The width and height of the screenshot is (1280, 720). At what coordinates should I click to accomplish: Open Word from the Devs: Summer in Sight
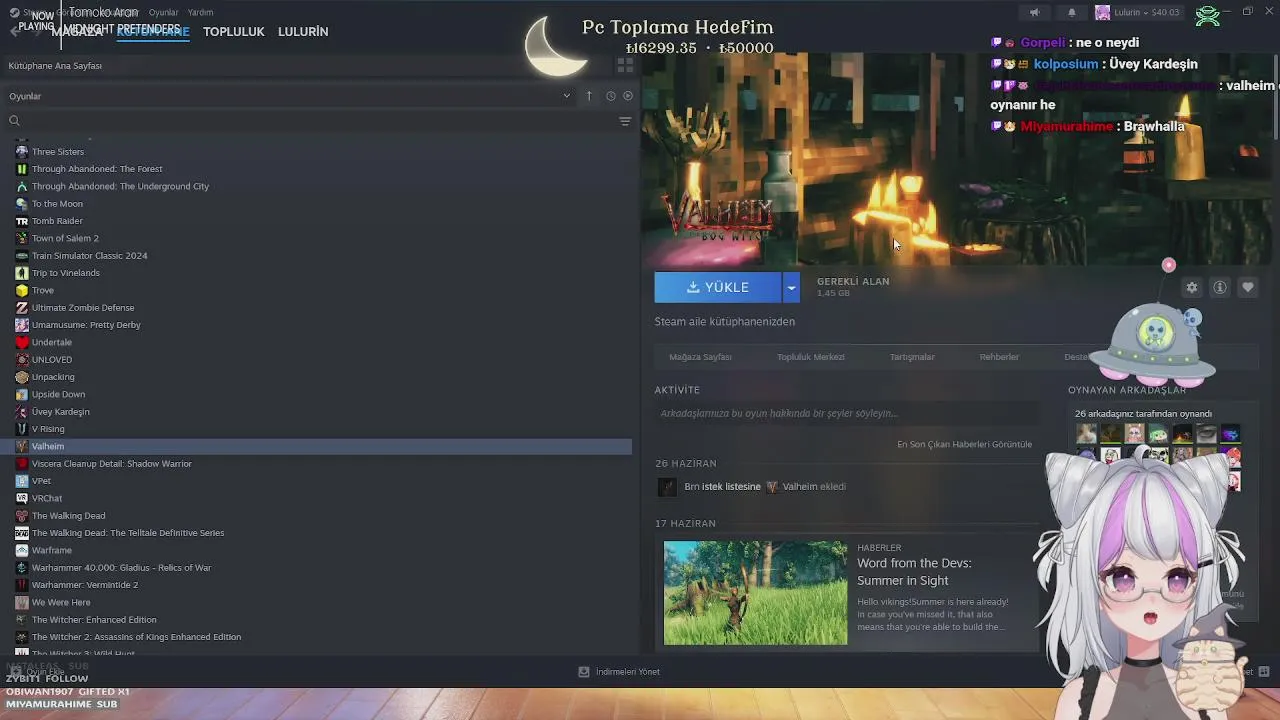point(914,572)
